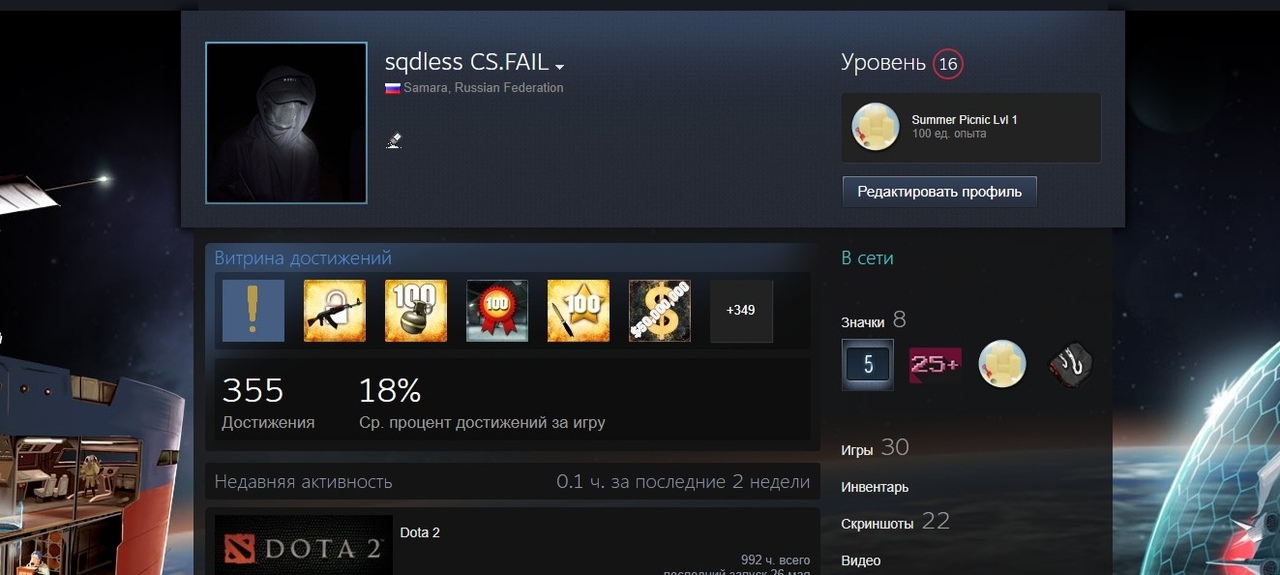Open the exclamation mark achievement icon
Image resolution: width=1280 pixels, height=575 pixels.
click(253, 310)
